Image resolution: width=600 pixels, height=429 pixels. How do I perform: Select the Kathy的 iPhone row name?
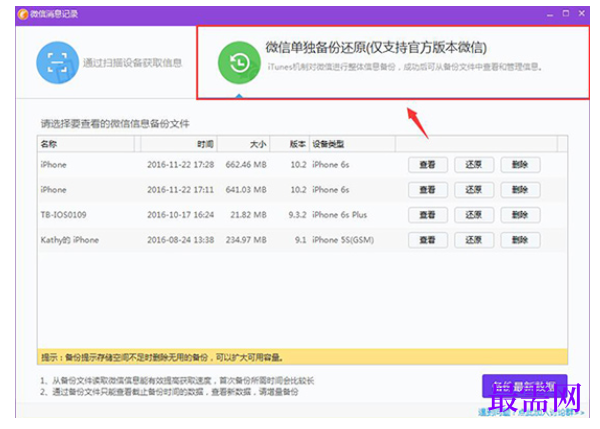(70, 240)
